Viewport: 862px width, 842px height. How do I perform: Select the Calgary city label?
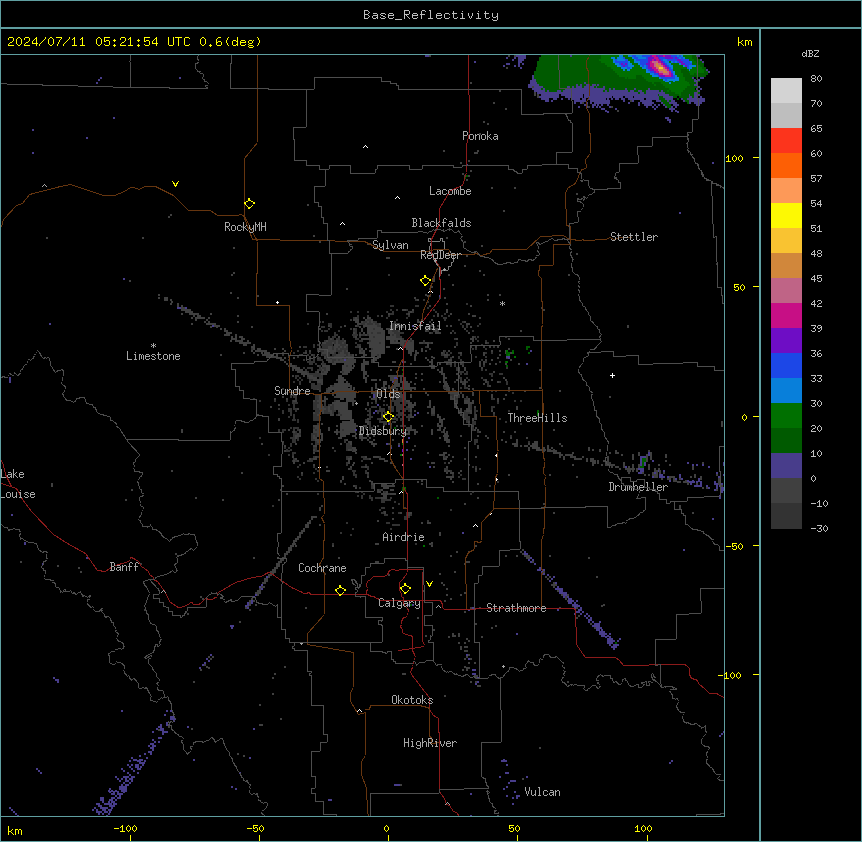tap(399, 603)
